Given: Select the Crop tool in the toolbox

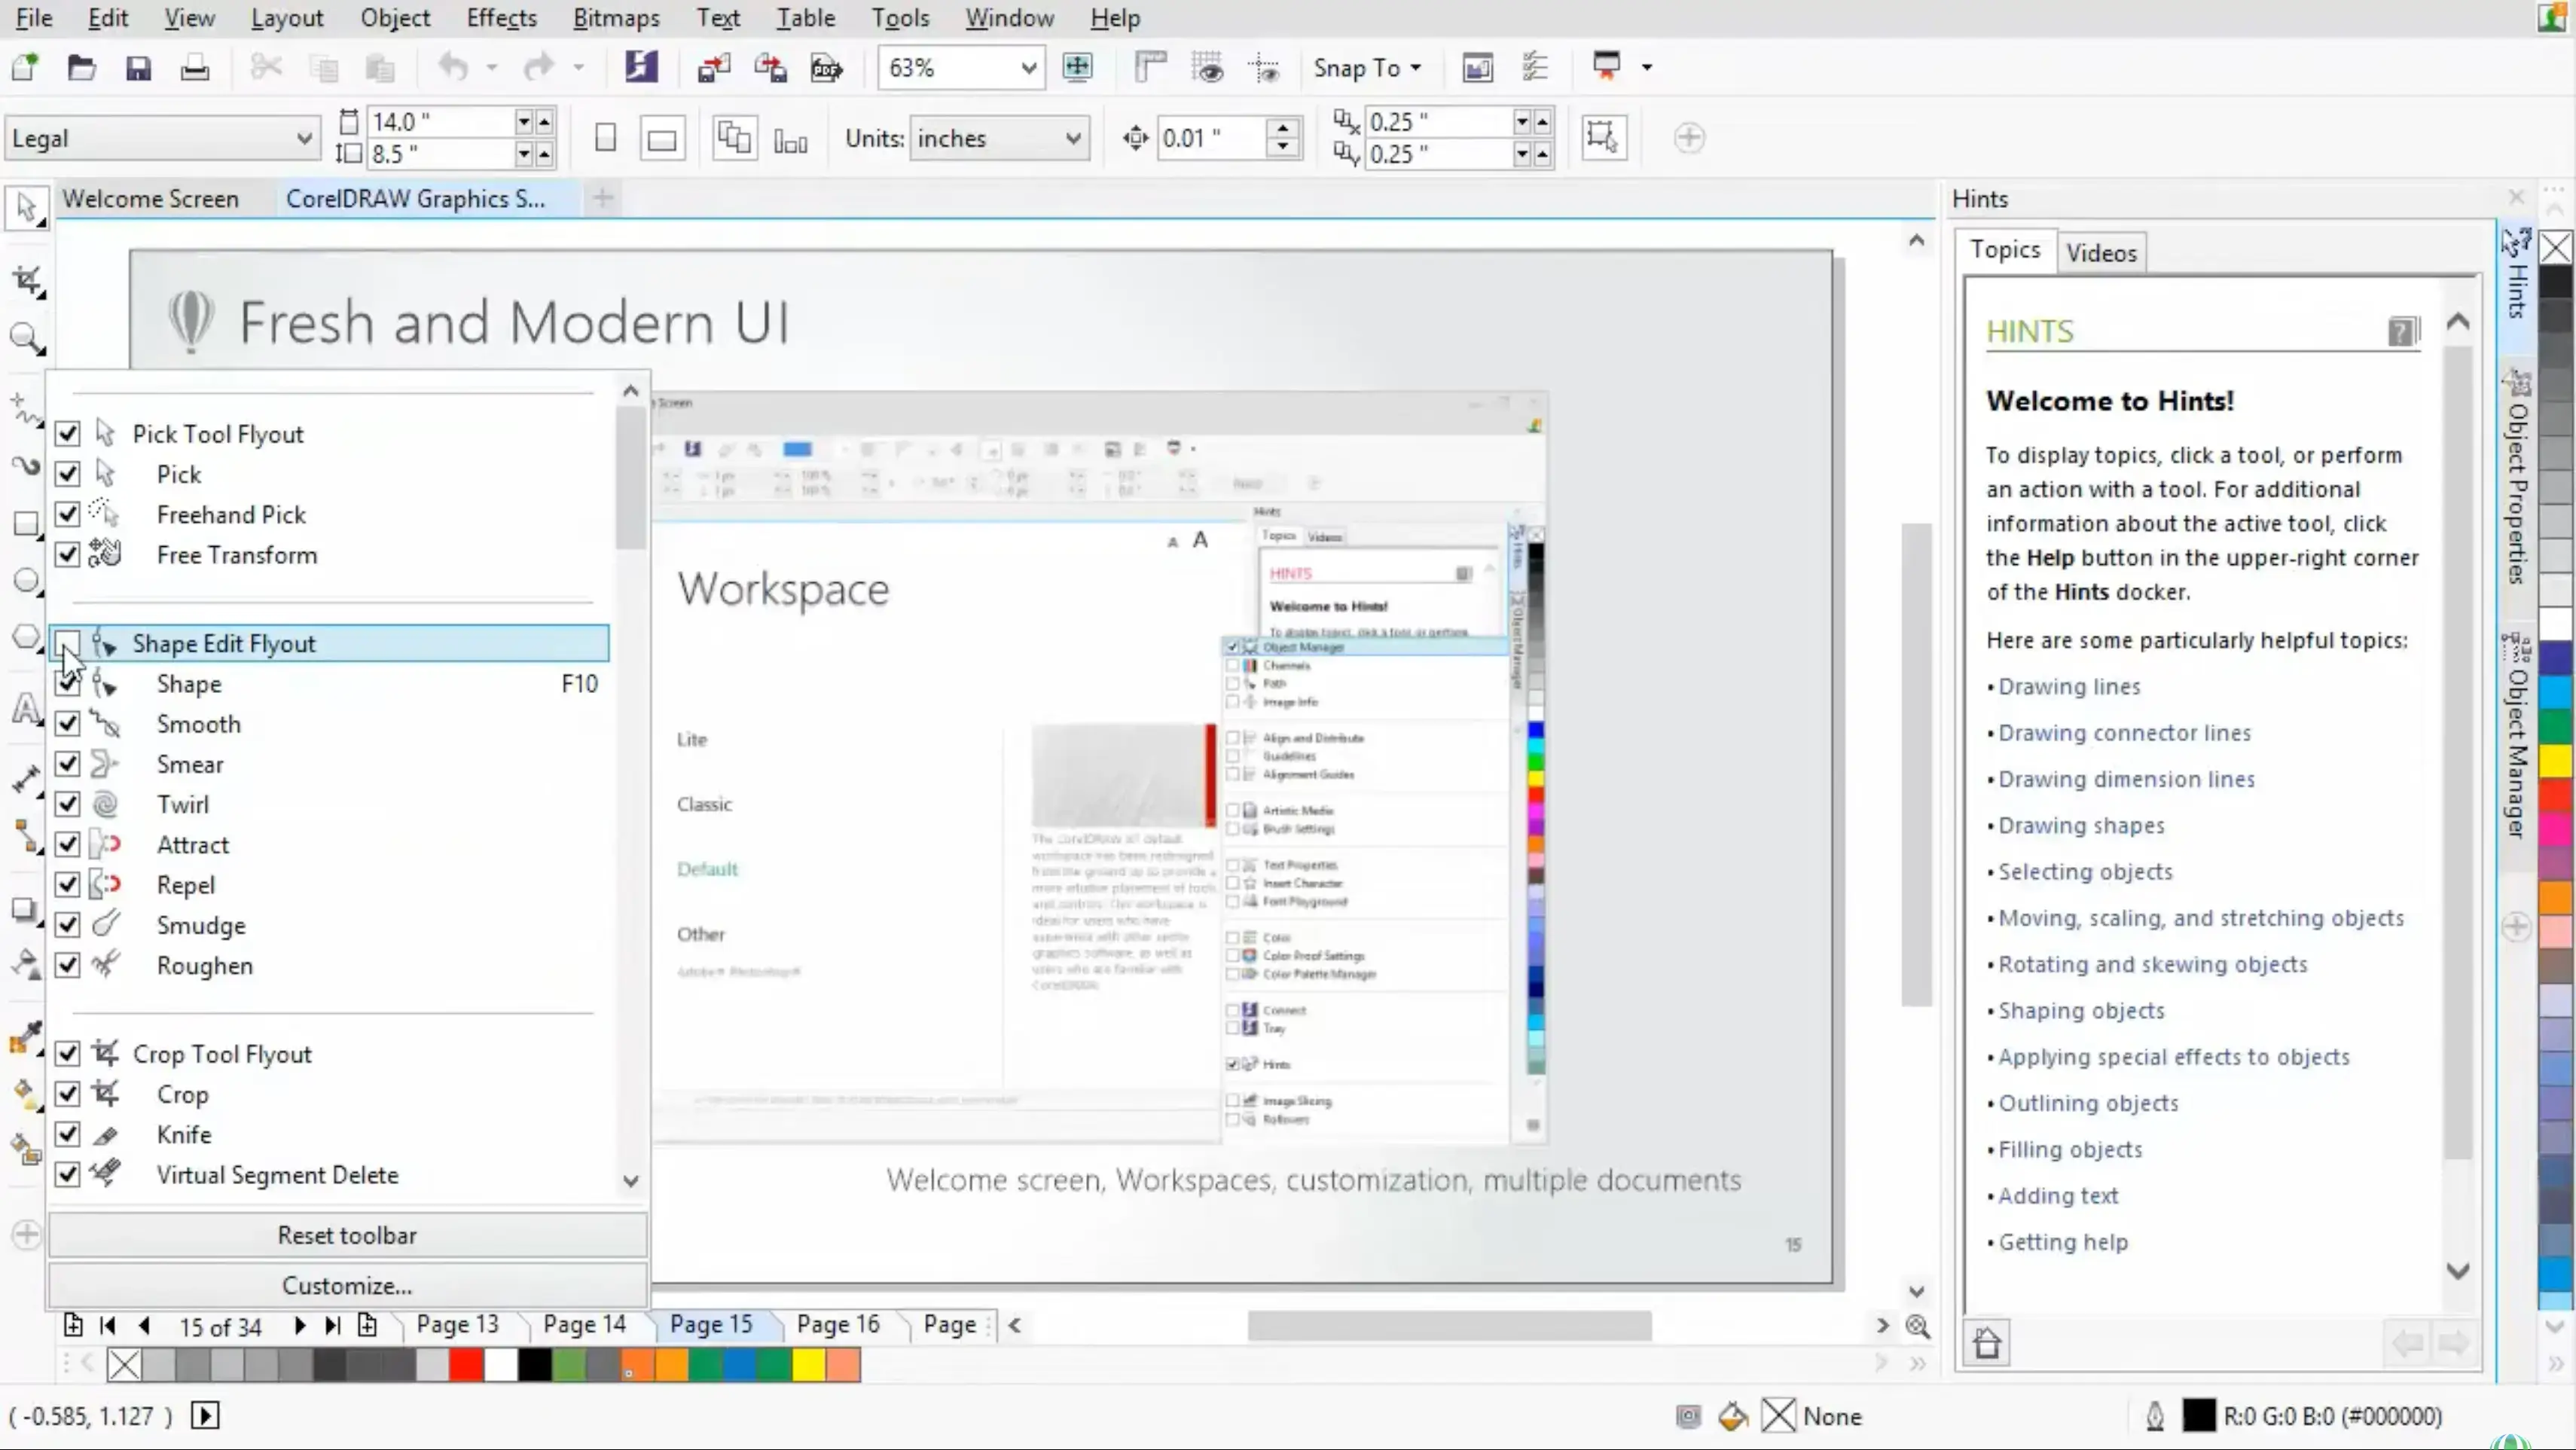Looking at the screenshot, I should point(26,281).
